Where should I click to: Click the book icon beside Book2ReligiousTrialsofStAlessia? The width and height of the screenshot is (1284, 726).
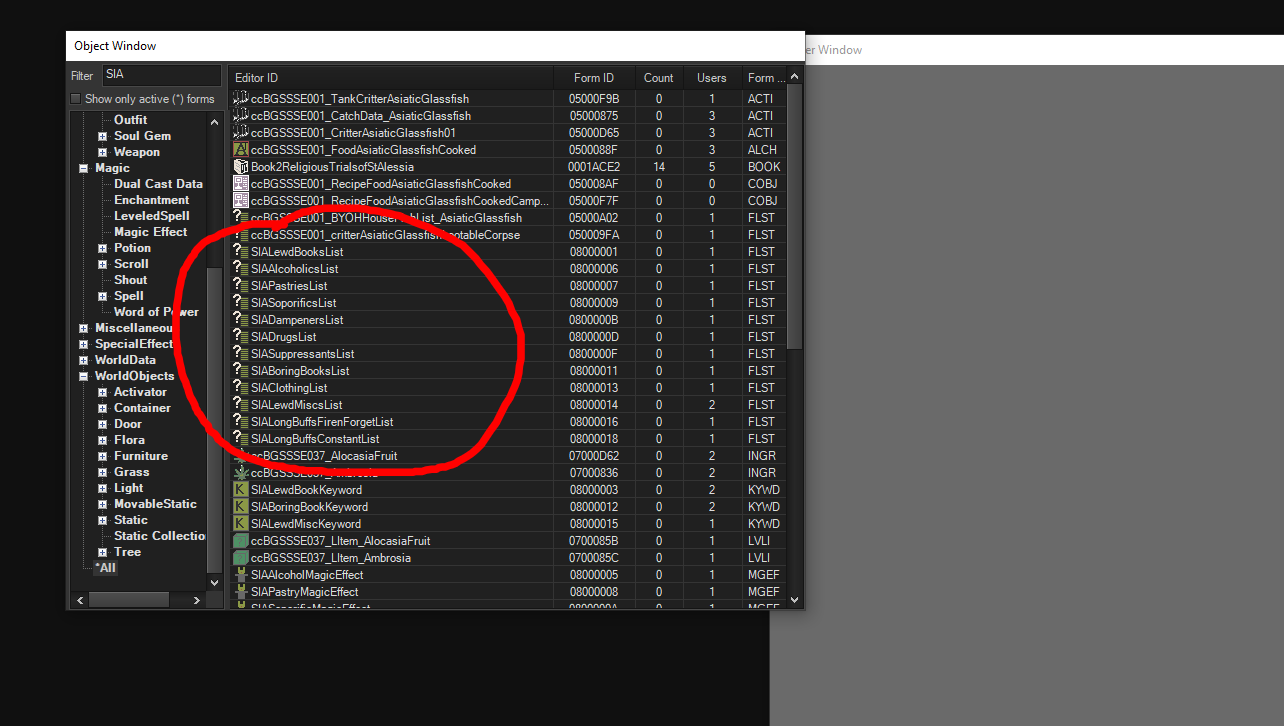240,166
